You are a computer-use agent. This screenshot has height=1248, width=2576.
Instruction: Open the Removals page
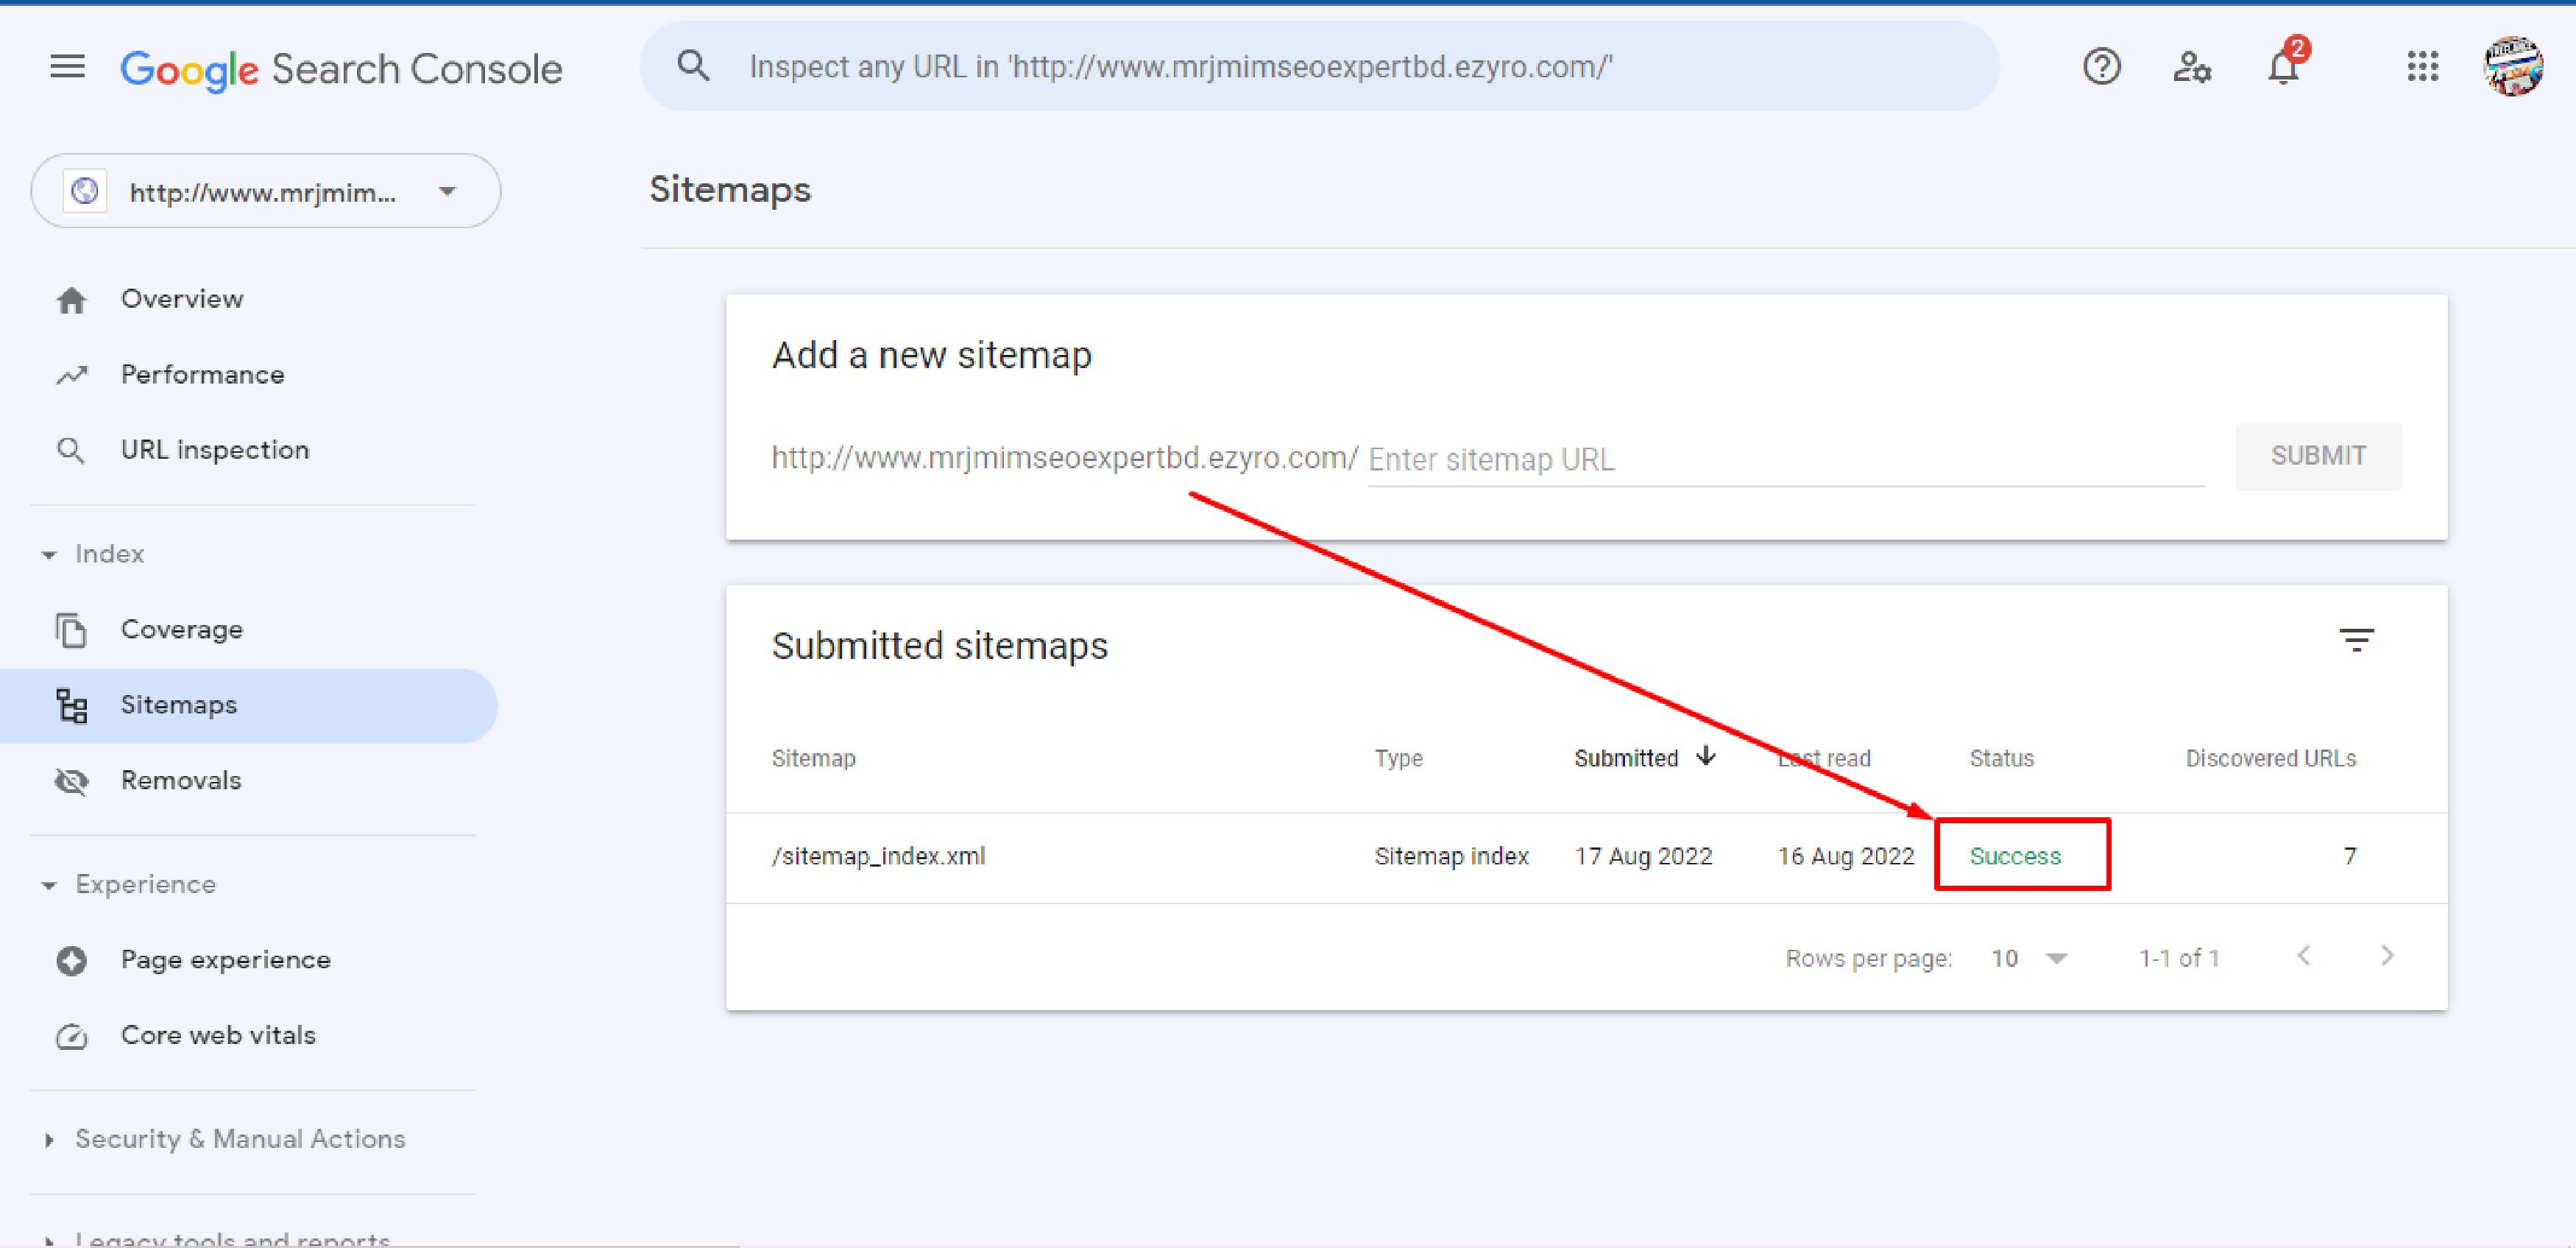[x=180, y=780]
